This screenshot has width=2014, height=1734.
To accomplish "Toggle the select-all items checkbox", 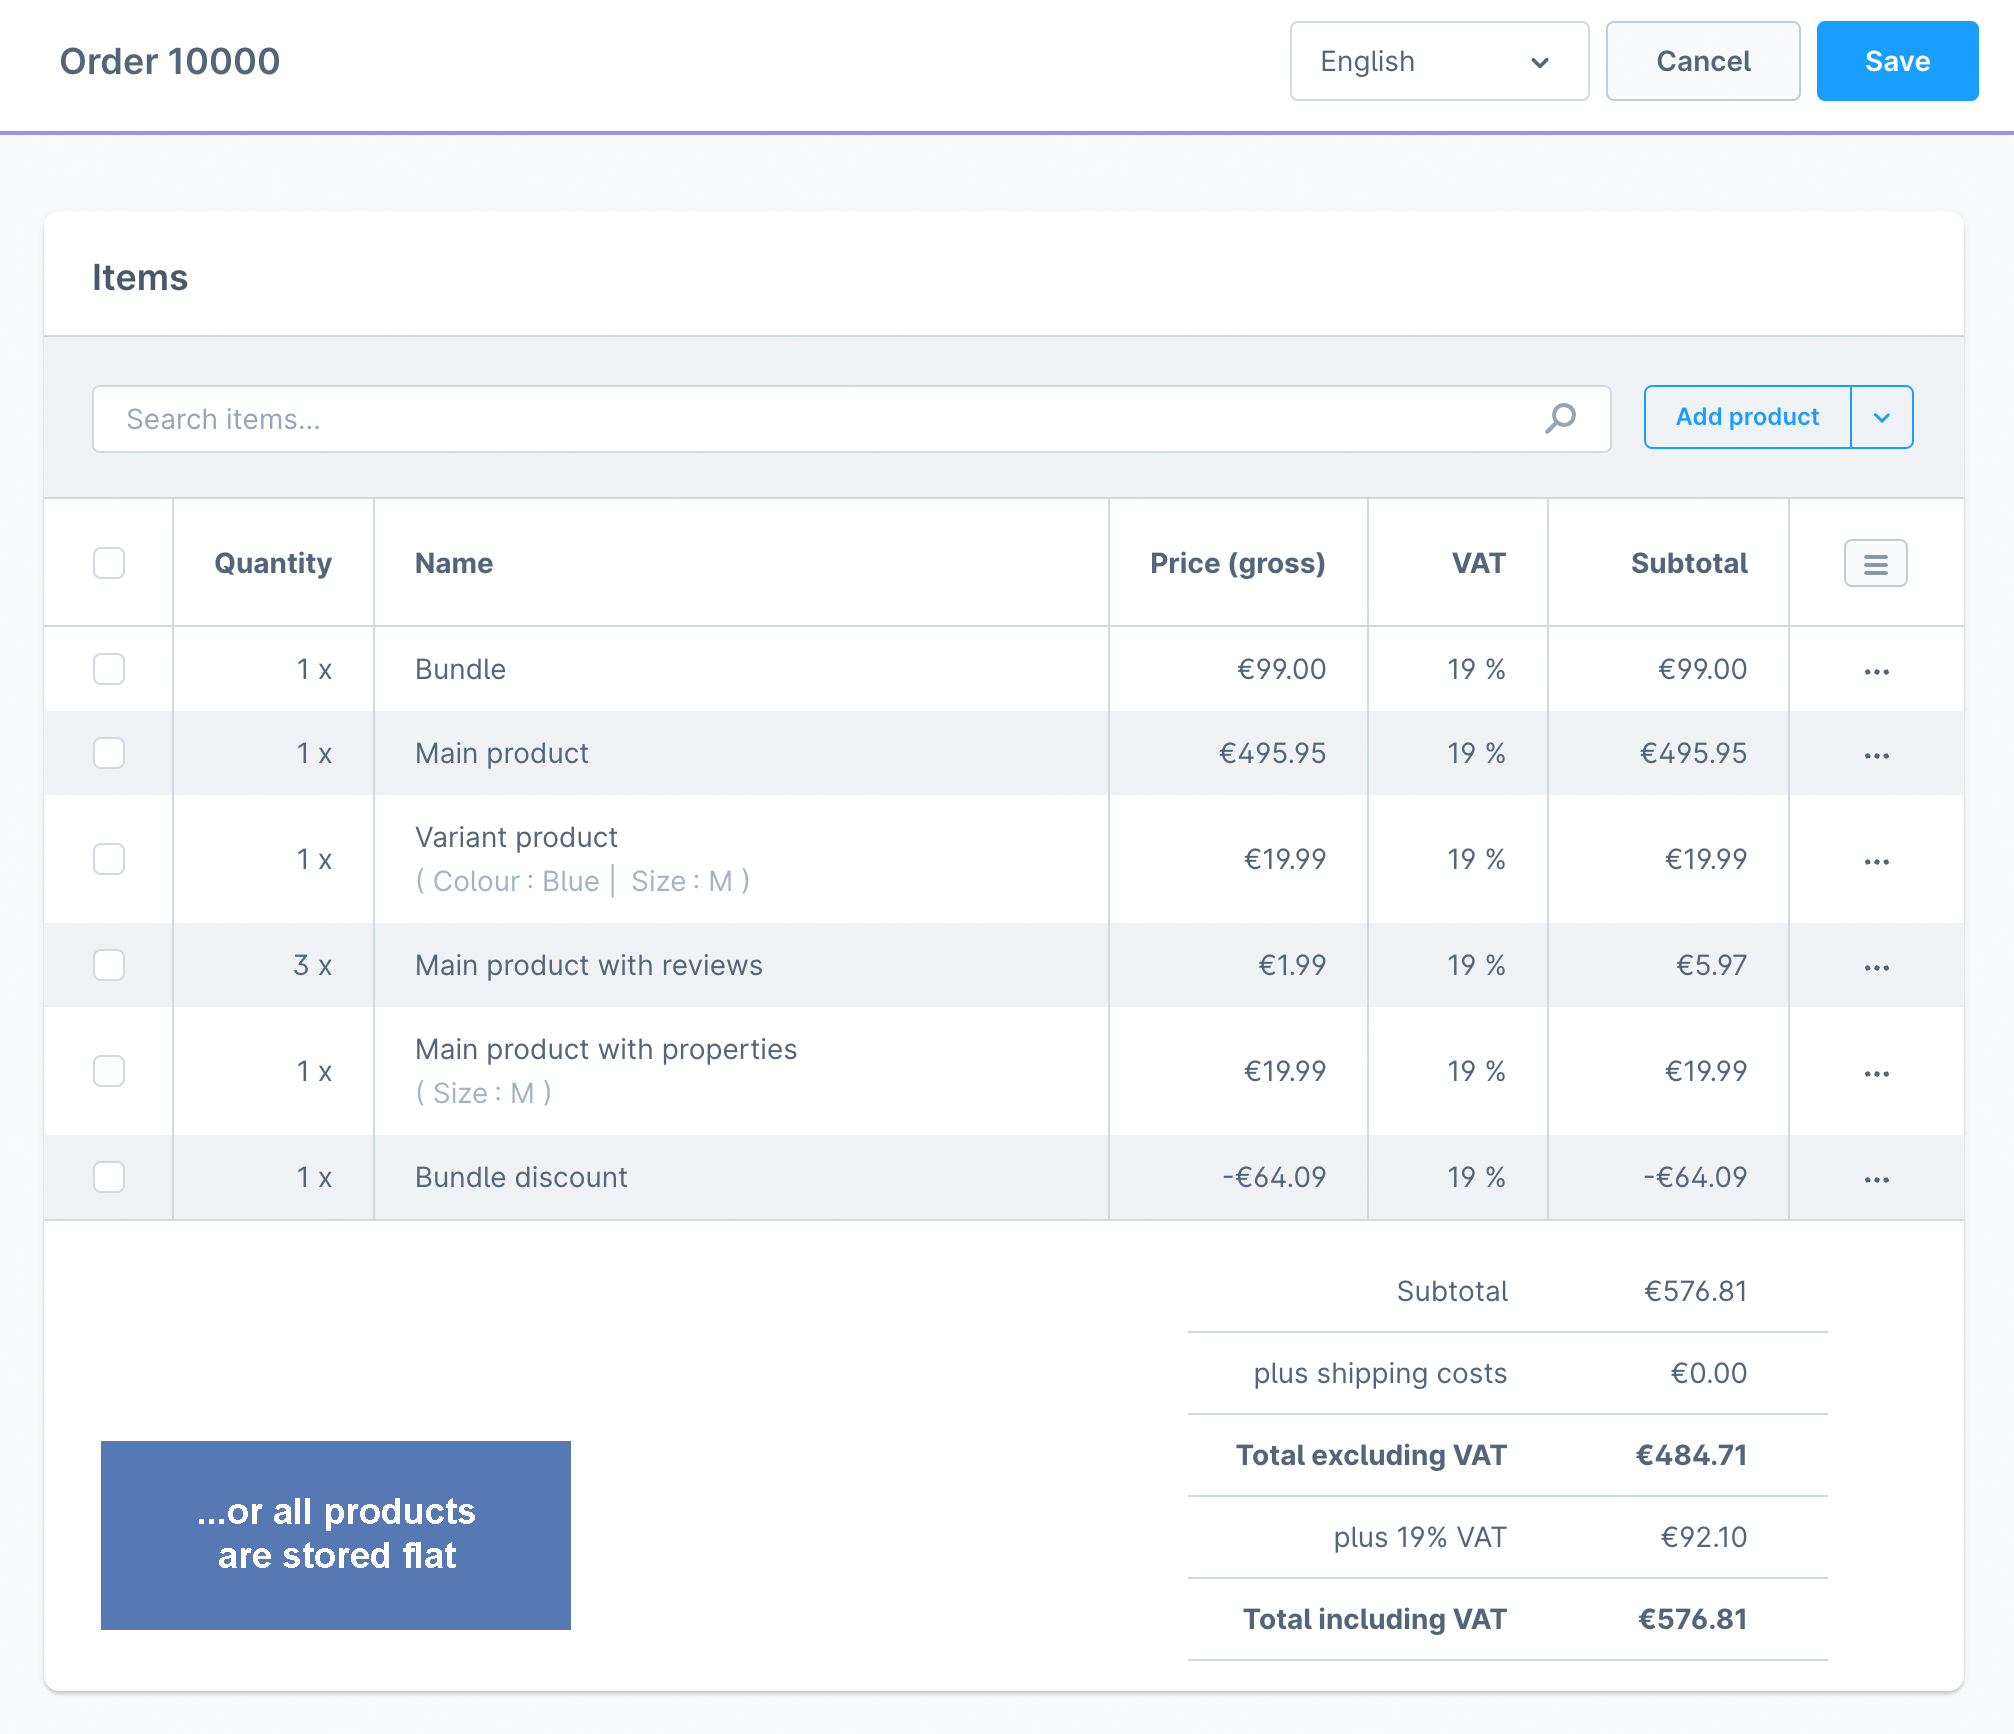I will pyautogui.click(x=109, y=563).
